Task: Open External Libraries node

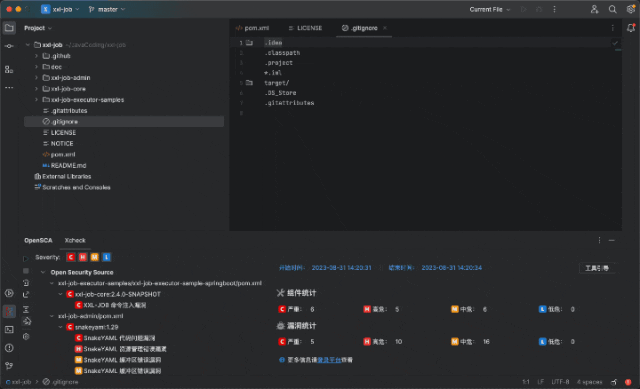Action: tap(62, 176)
